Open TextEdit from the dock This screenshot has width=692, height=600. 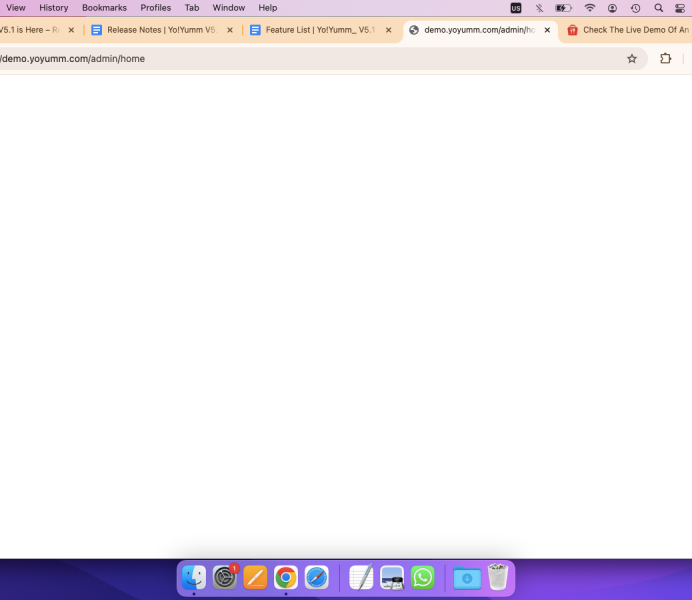(x=361, y=577)
